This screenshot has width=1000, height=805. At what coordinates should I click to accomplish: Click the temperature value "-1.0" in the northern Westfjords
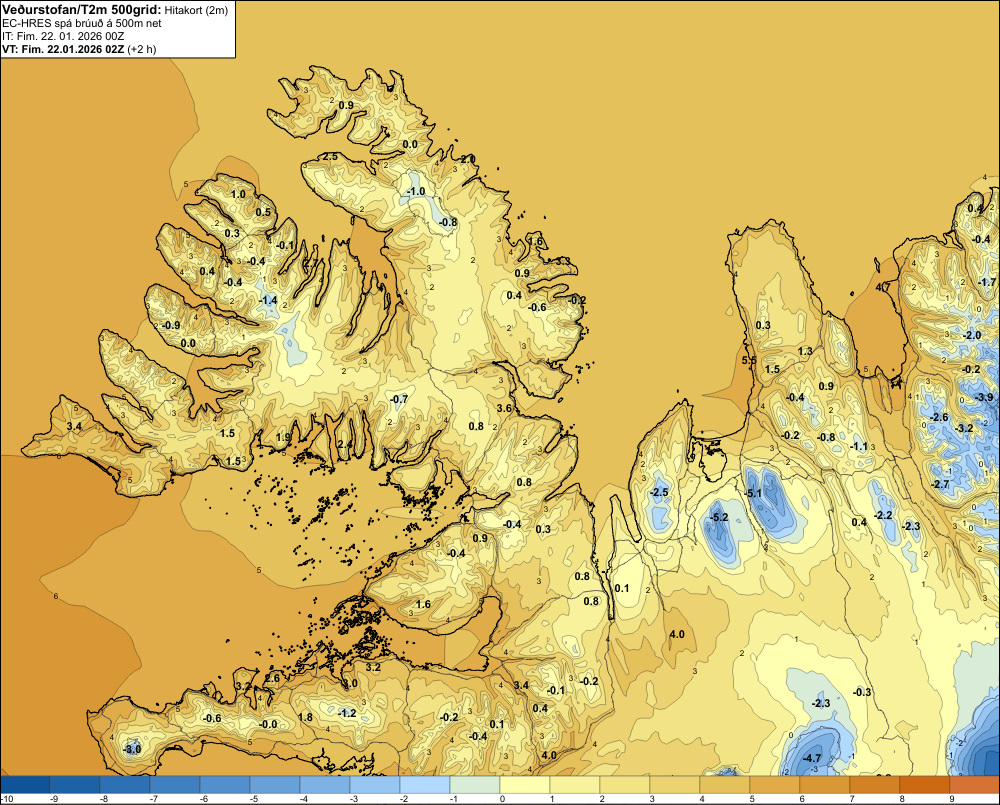416,191
